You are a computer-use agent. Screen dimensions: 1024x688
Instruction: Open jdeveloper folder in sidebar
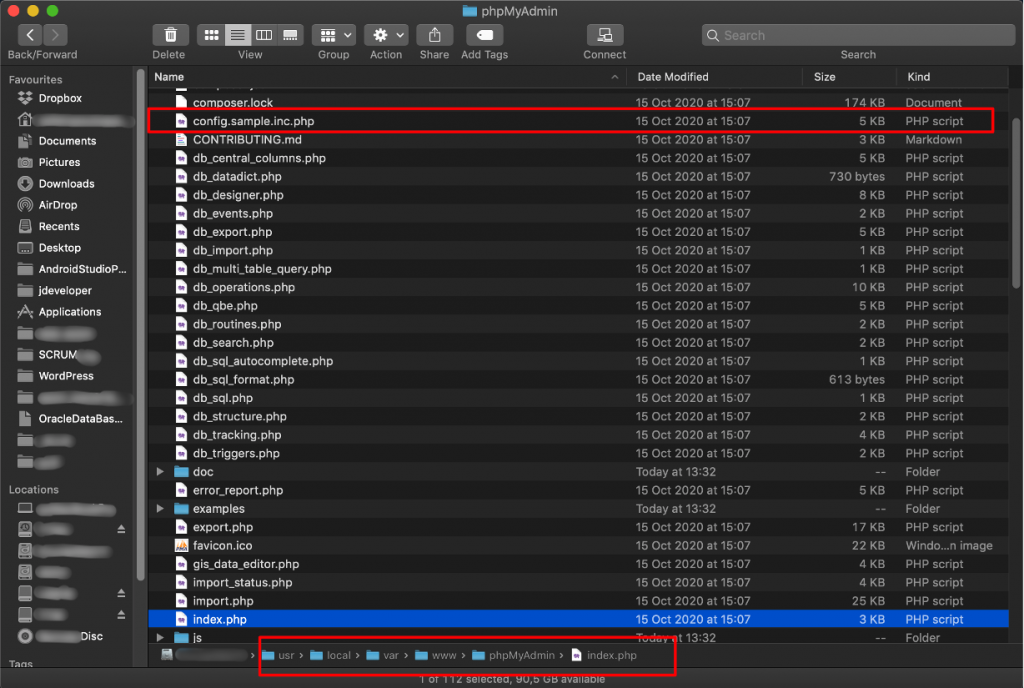[65, 290]
